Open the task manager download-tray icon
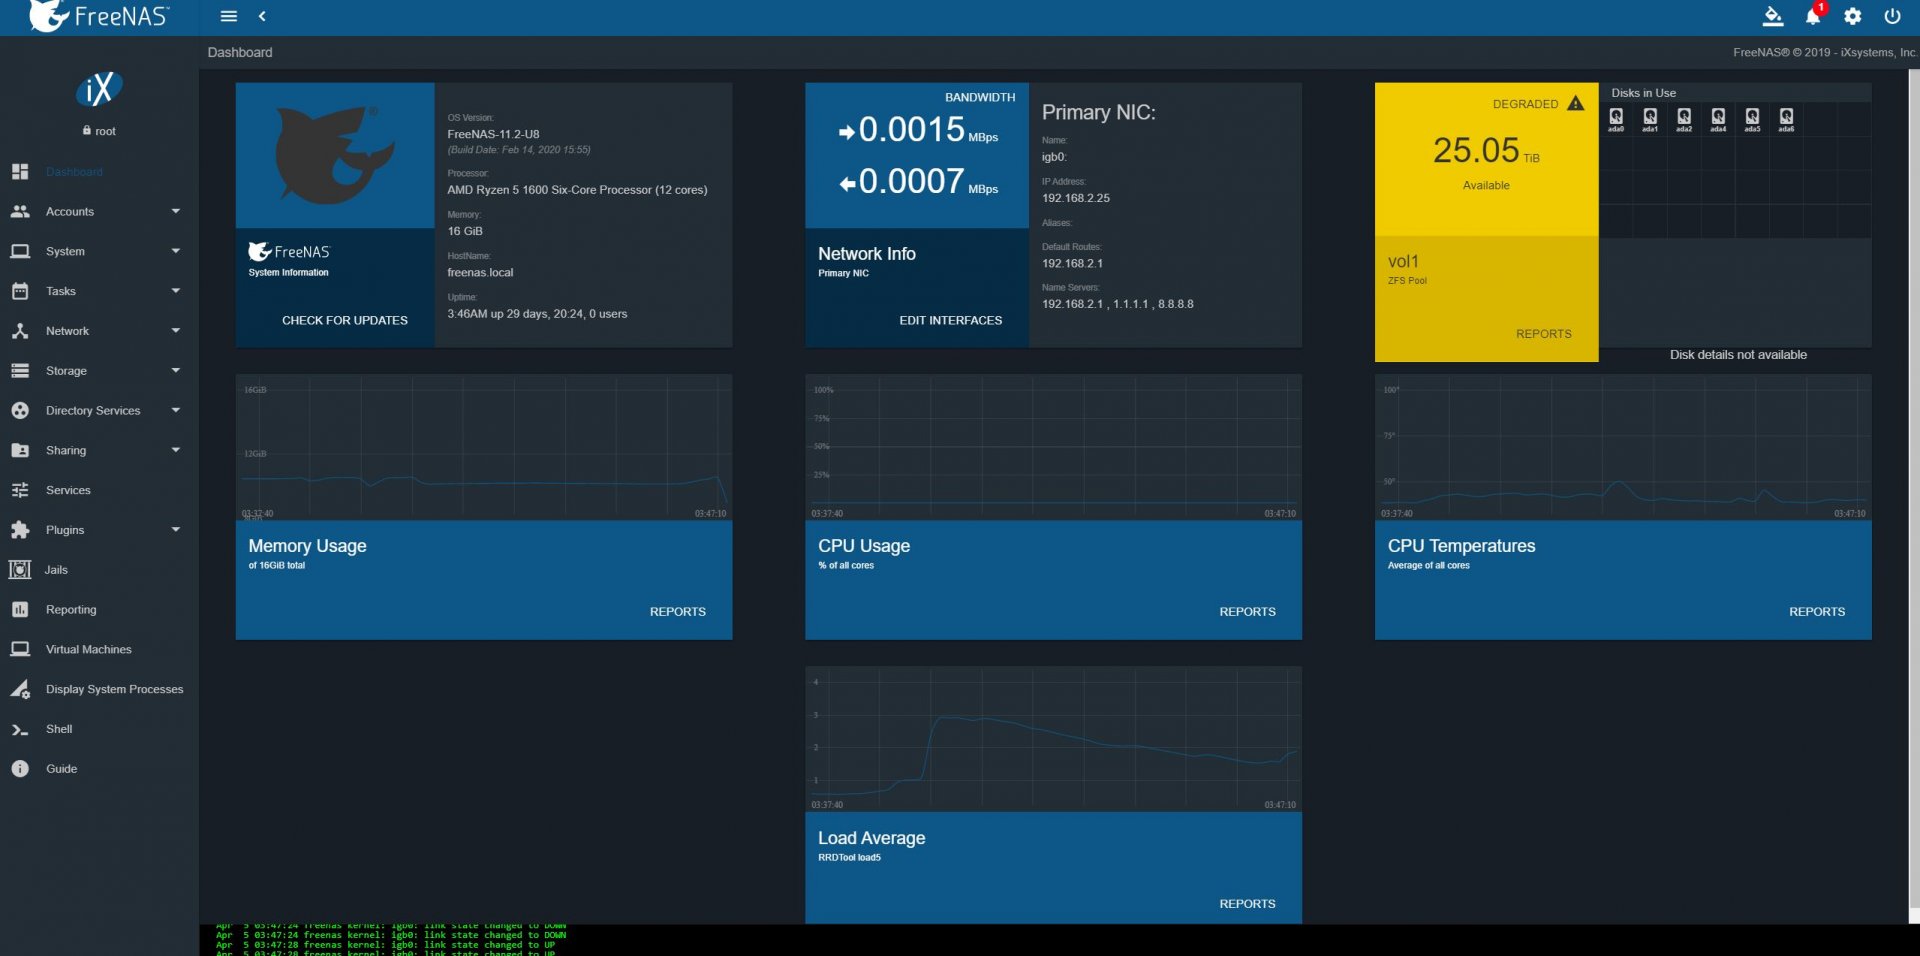Image resolution: width=1920 pixels, height=956 pixels. tap(1773, 16)
